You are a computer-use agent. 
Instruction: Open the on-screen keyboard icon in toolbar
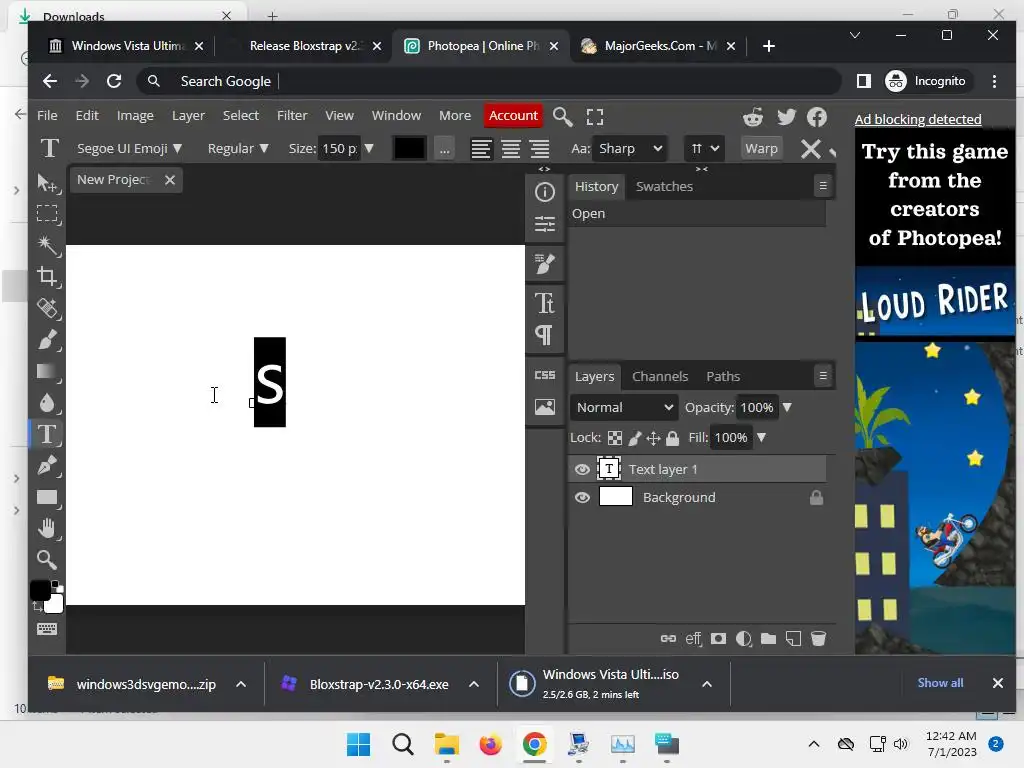point(47,629)
